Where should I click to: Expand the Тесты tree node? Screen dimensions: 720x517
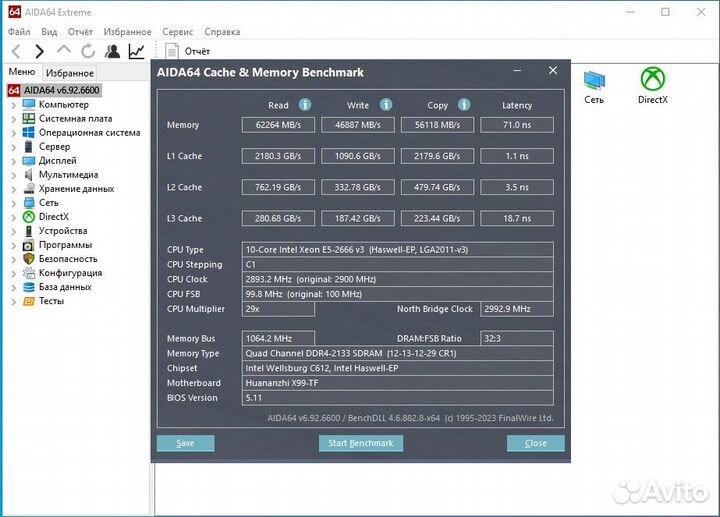pyautogui.click(x=13, y=301)
